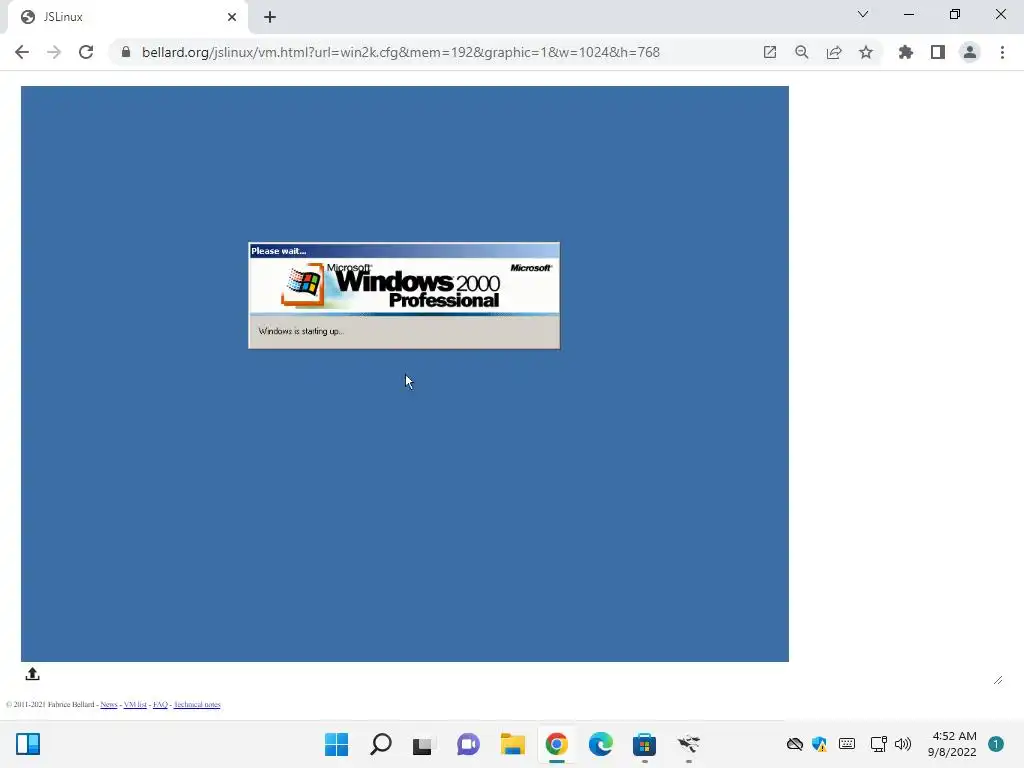Launch Microsoft Edge from the taskbar
Image resolution: width=1024 pixels, height=768 pixels.
coord(600,744)
